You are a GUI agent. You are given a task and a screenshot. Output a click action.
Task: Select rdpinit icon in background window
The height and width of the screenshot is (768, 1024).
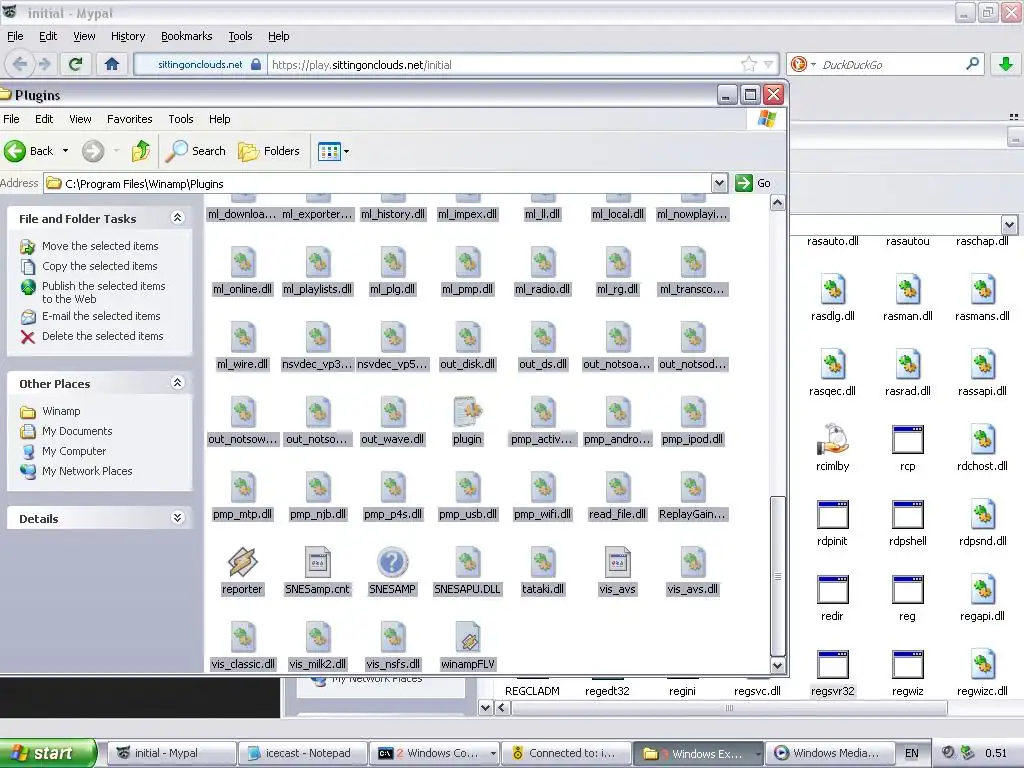click(x=832, y=515)
